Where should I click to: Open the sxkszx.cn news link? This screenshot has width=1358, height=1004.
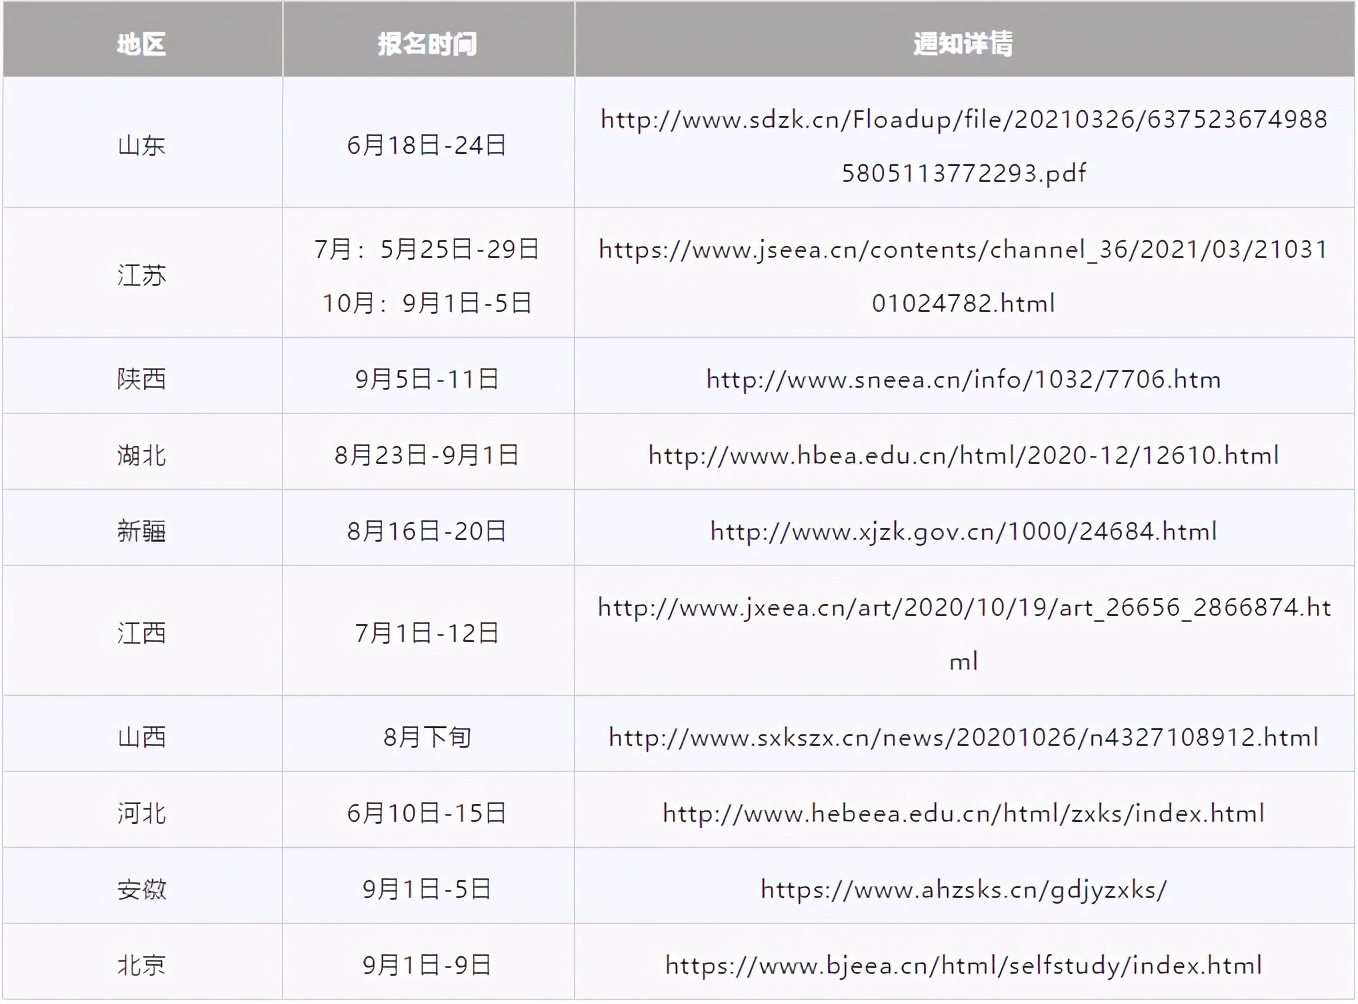pyautogui.click(x=963, y=737)
